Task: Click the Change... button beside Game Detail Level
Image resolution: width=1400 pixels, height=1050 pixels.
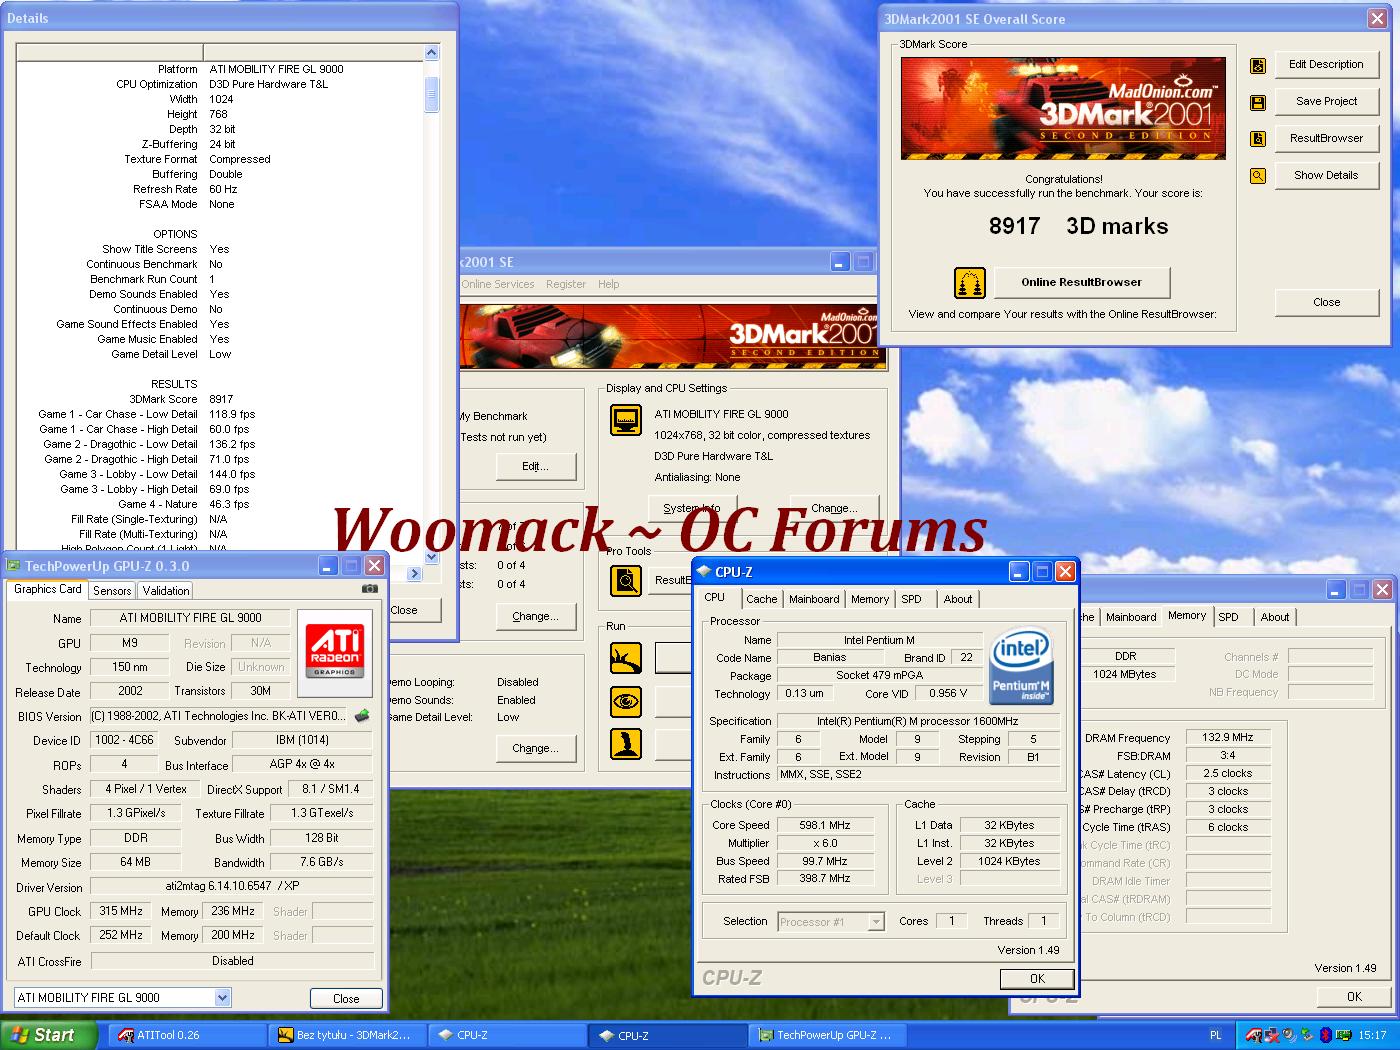Action: (536, 748)
